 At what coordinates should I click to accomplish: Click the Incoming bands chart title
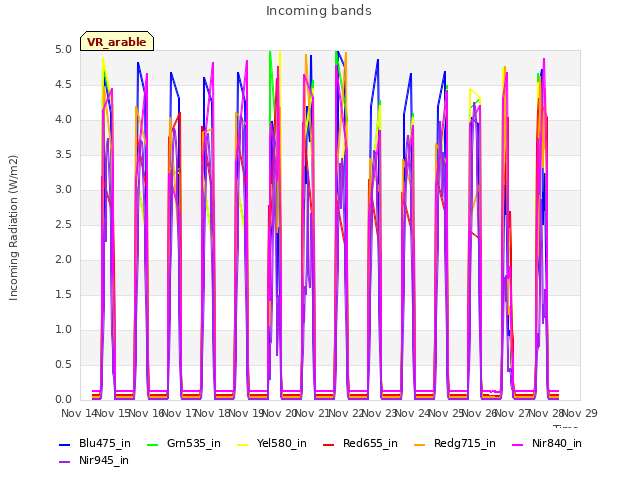point(319,11)
